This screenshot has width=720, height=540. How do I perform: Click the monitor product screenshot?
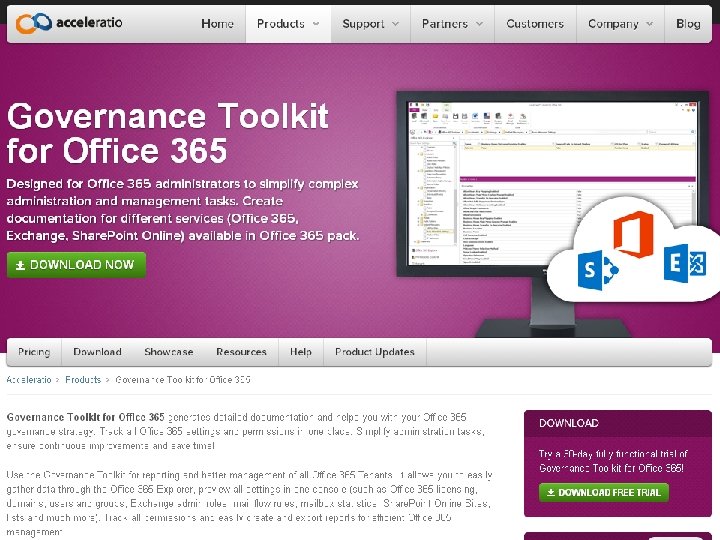[x=552, y=183]
